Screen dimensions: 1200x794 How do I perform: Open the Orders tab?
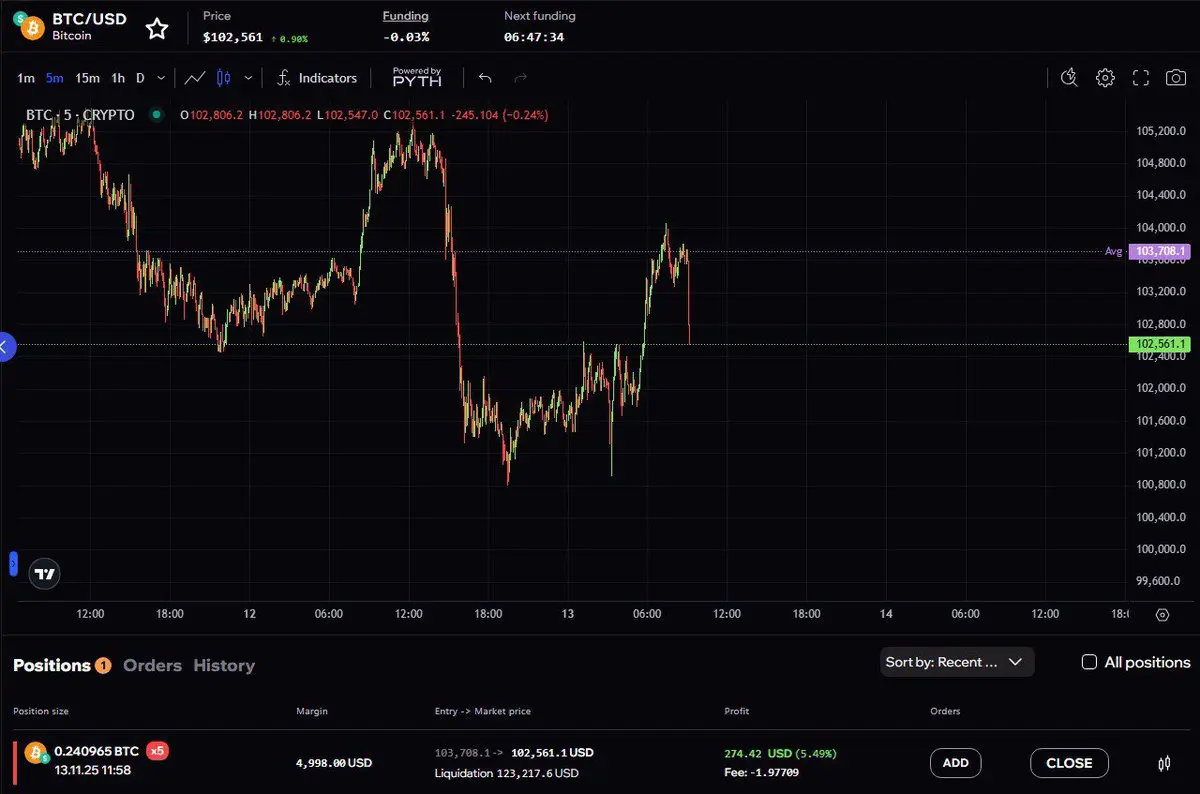click(x=152, y=665)
